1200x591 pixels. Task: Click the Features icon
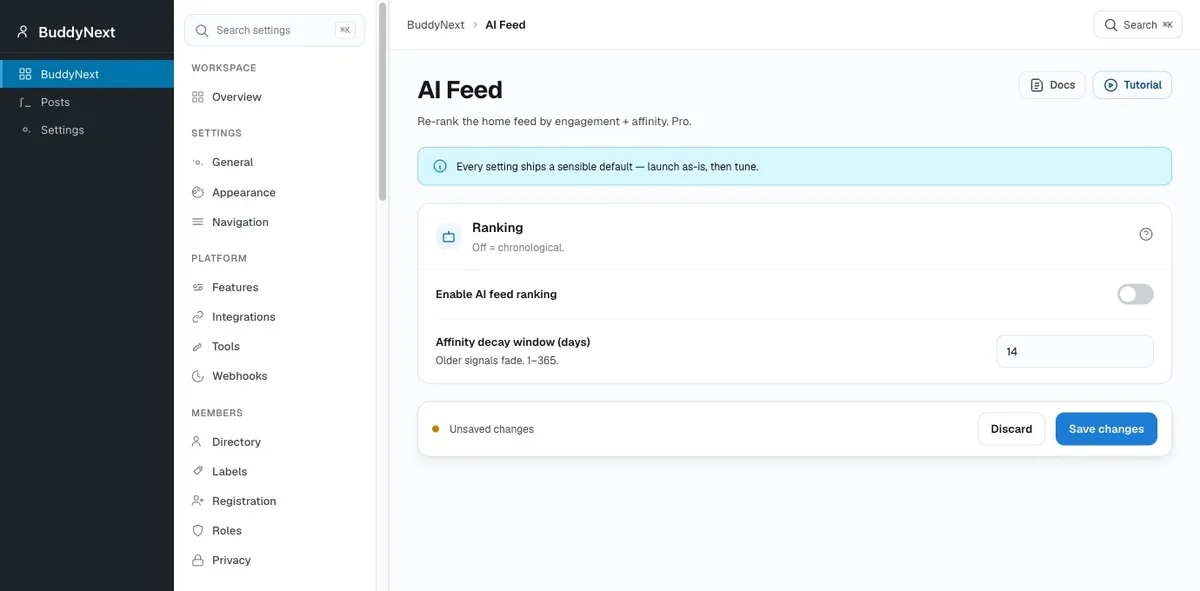click(x=198, y=287)
